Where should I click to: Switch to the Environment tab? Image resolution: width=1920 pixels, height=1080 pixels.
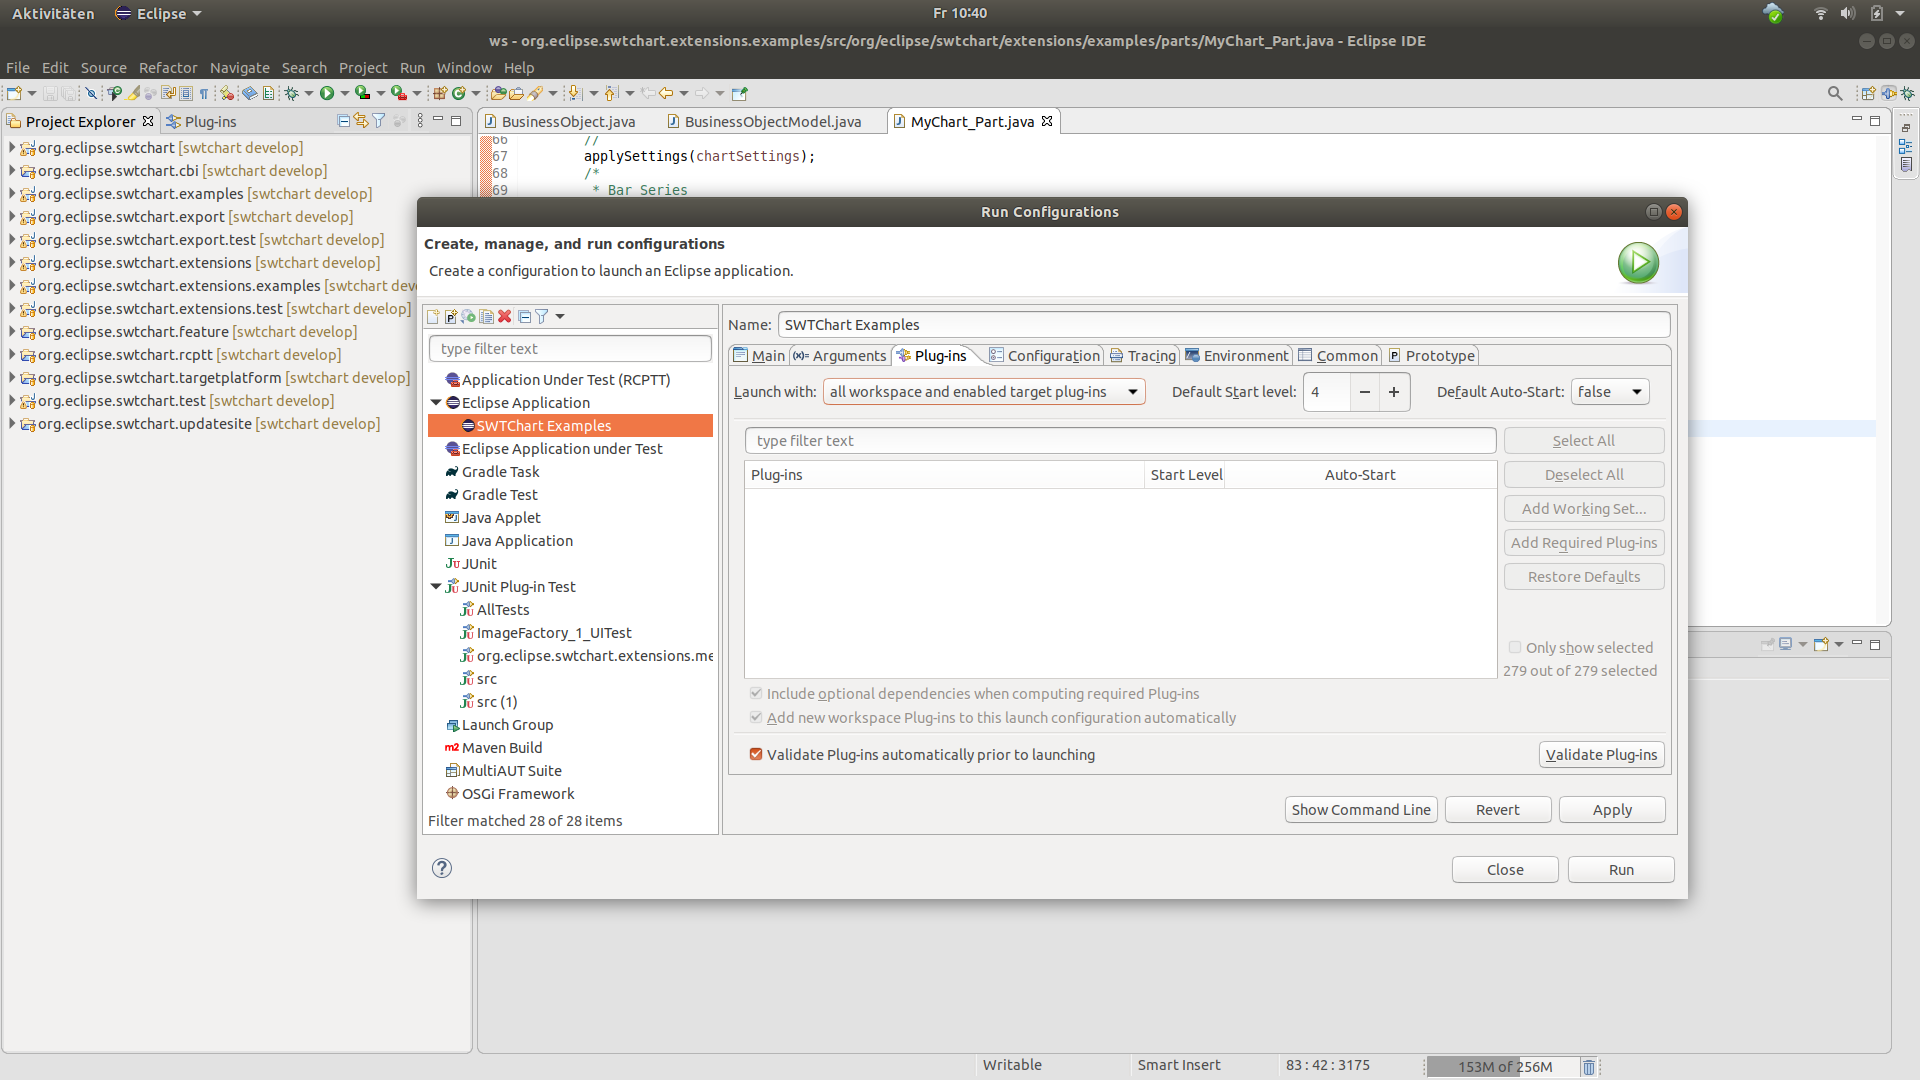coord(1236,356)
